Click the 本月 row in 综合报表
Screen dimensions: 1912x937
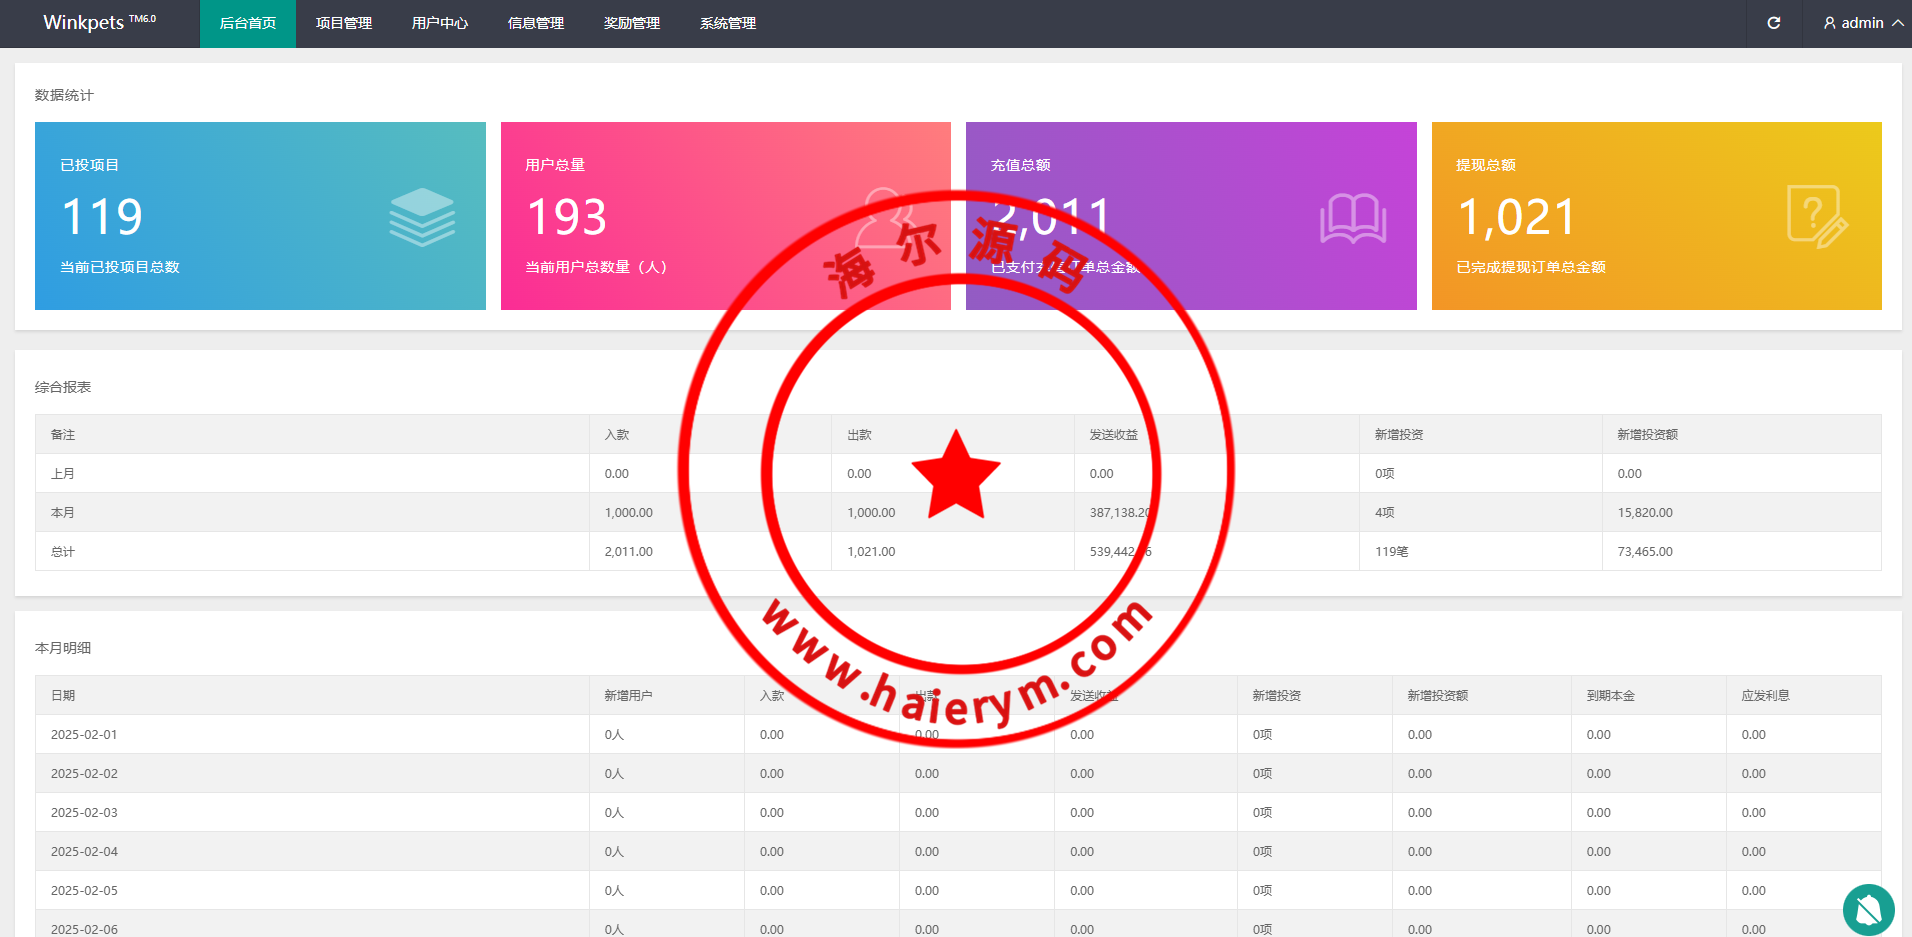pos(63,512)
